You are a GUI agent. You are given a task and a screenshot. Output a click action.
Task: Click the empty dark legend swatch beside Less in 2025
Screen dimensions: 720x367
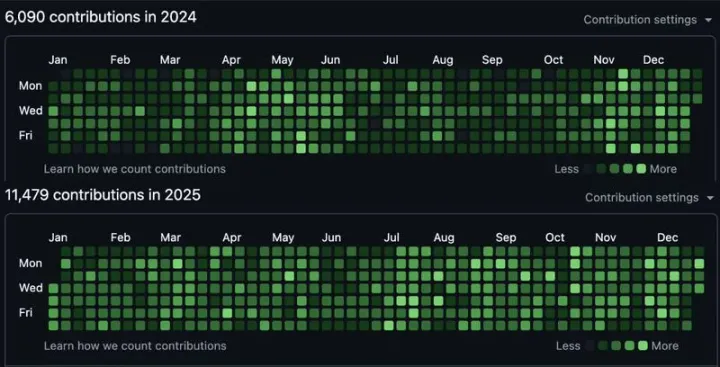pos(590,345)
